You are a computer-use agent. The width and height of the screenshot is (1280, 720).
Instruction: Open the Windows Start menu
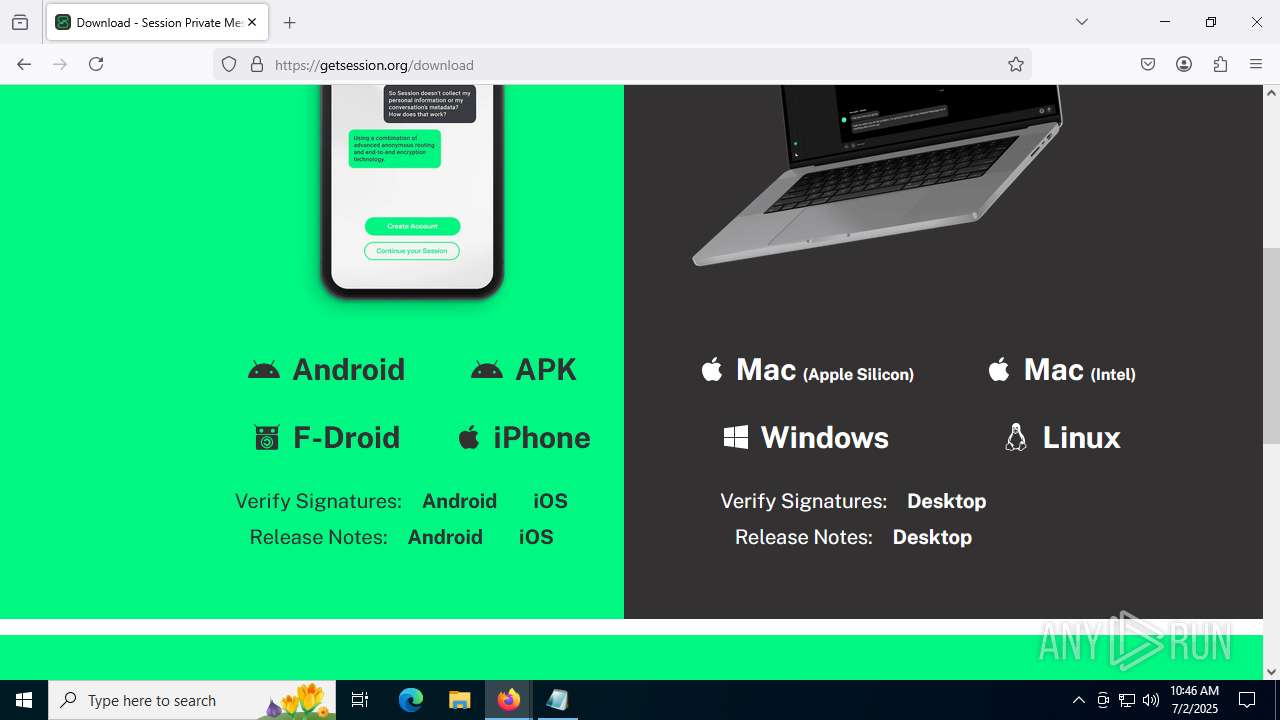(24, 700)
